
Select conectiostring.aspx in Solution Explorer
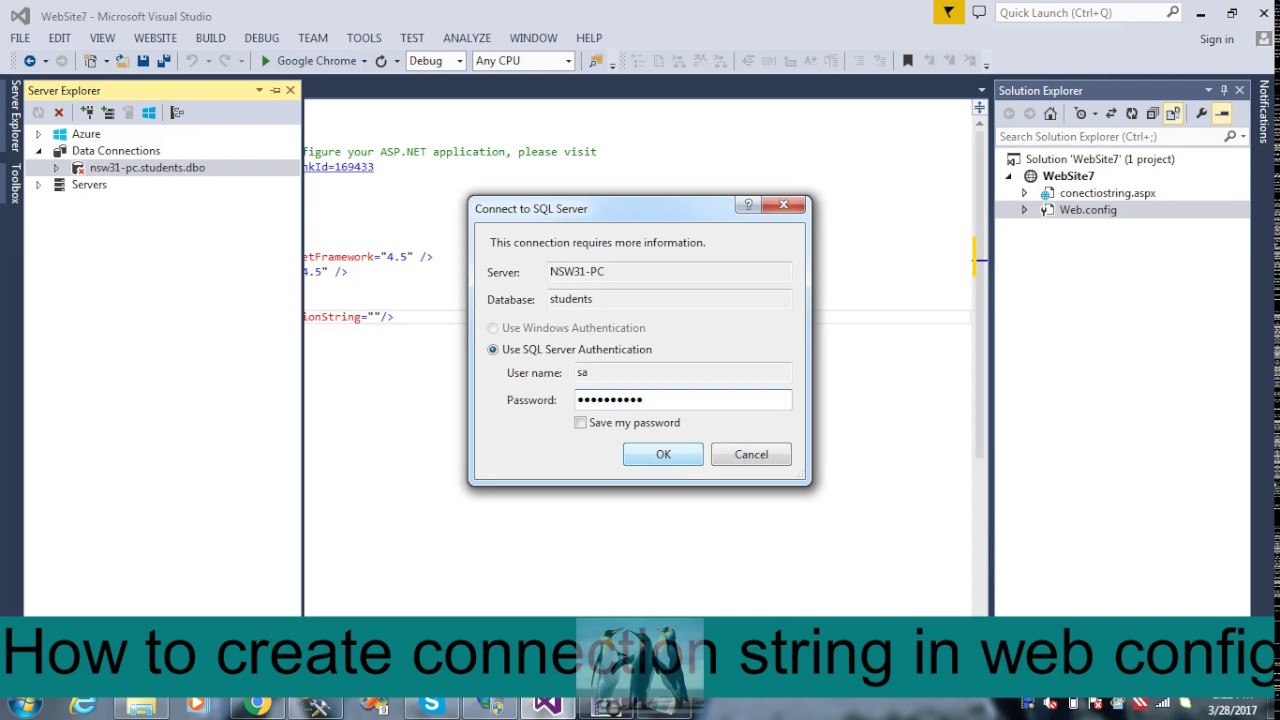coord(1107,193)
